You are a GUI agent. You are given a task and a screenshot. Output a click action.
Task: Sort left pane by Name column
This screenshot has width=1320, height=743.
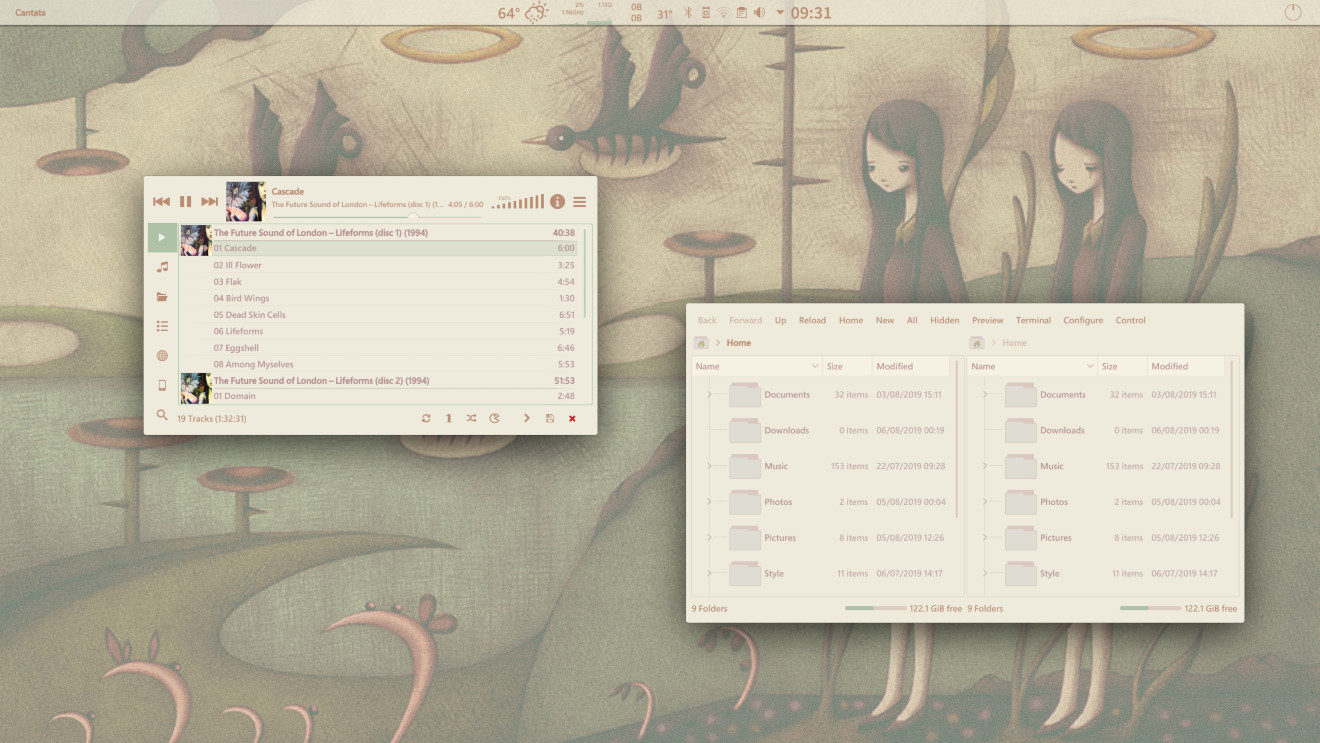757,366
